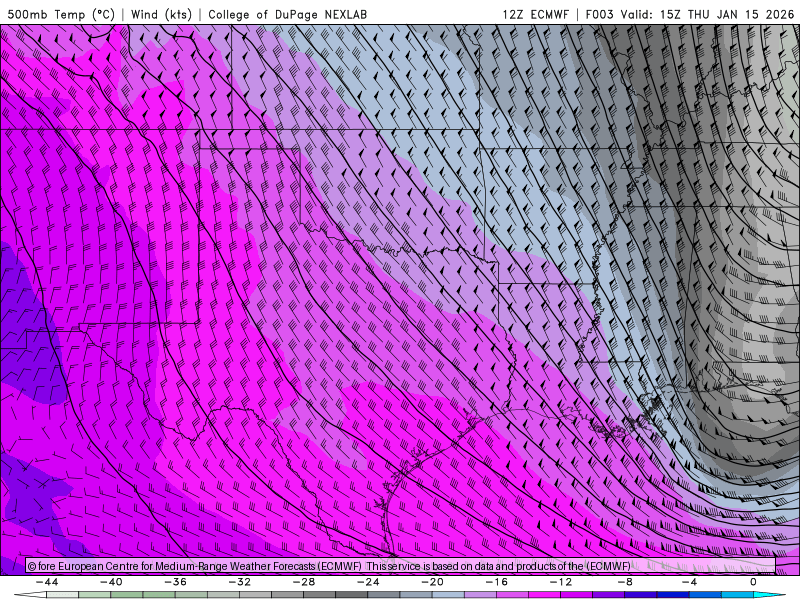Click the -44 colorbar label

pos(47,582)
